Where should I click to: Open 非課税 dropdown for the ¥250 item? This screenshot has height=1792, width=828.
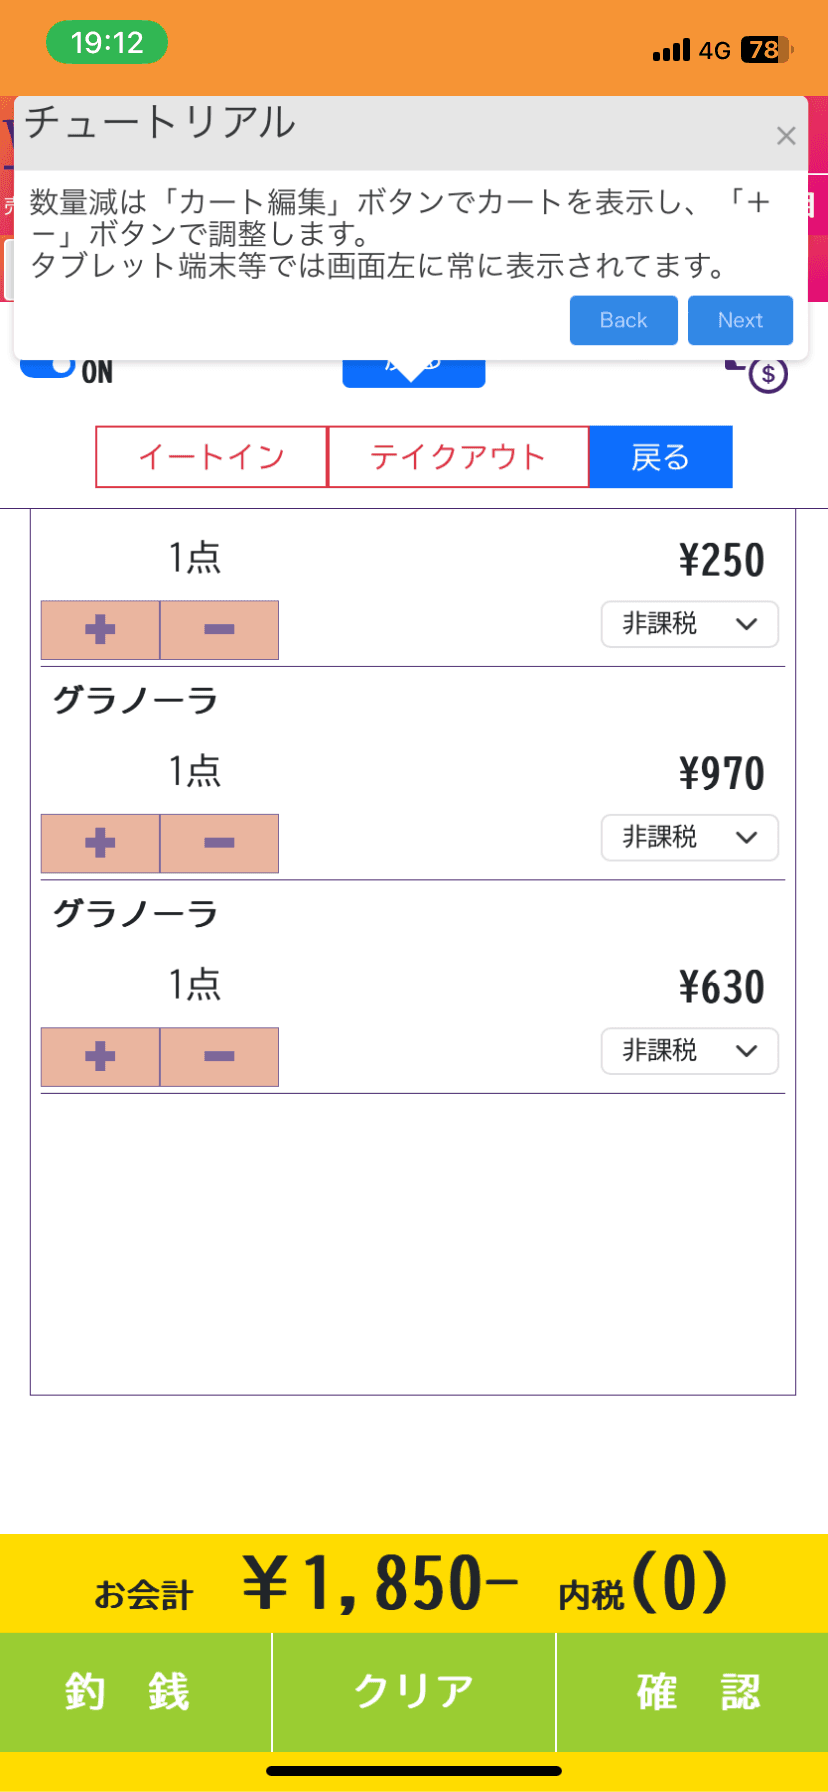[x=689, y=624]
